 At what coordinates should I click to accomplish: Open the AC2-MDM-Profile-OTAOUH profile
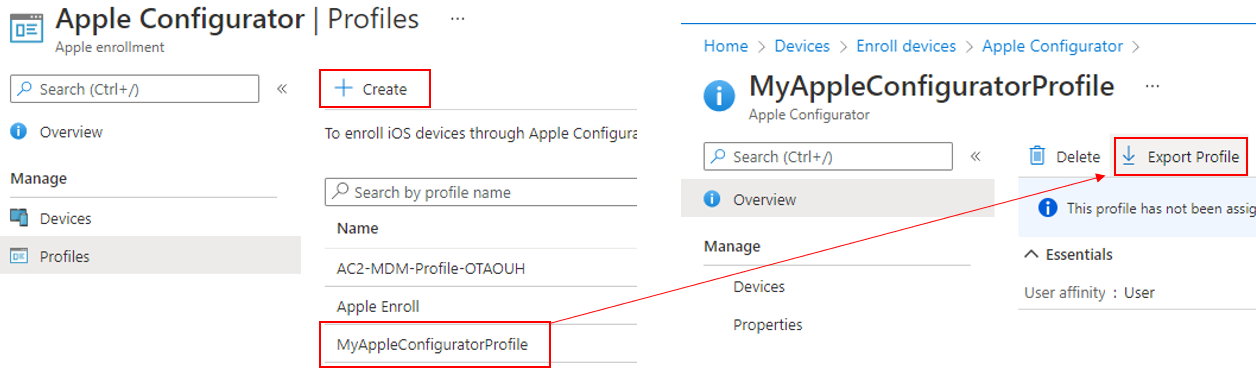(431, 268)
